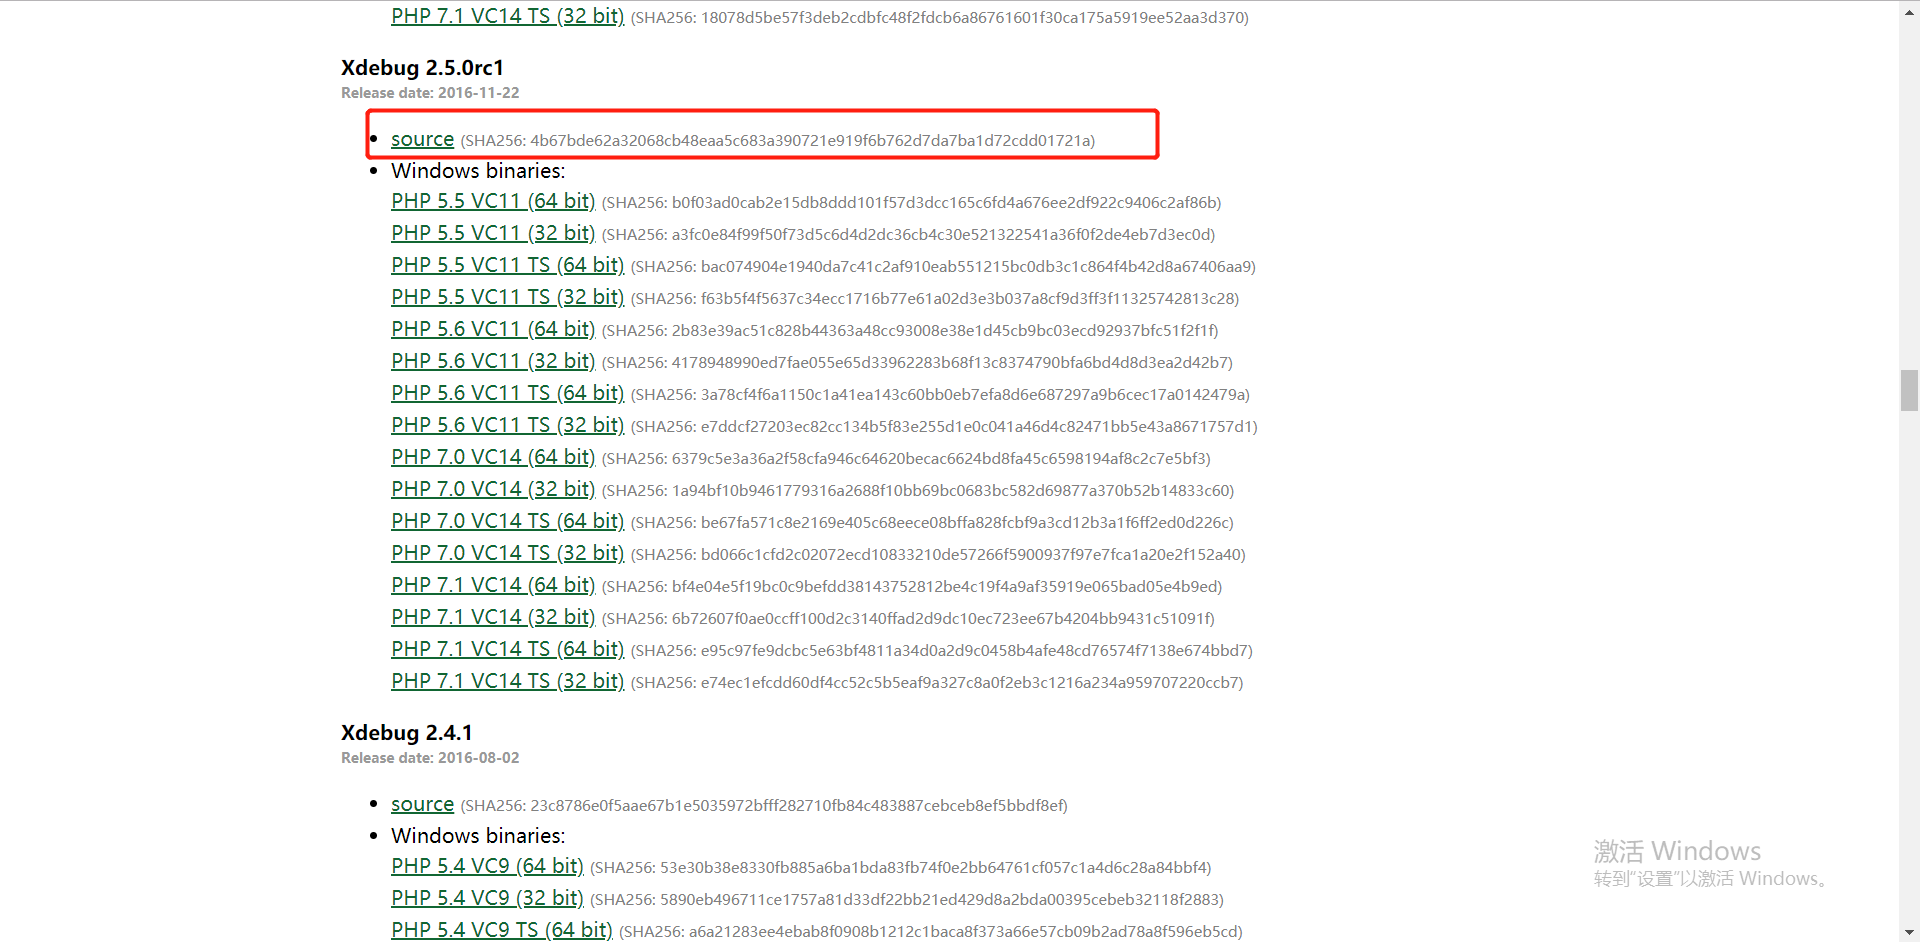Image resolution: width=1920 pixels, height=942 pixels.
Task: Click the SHA256 hash starting bf4e04e5f19
Action: pyautogui.click(x=912, y=587)
